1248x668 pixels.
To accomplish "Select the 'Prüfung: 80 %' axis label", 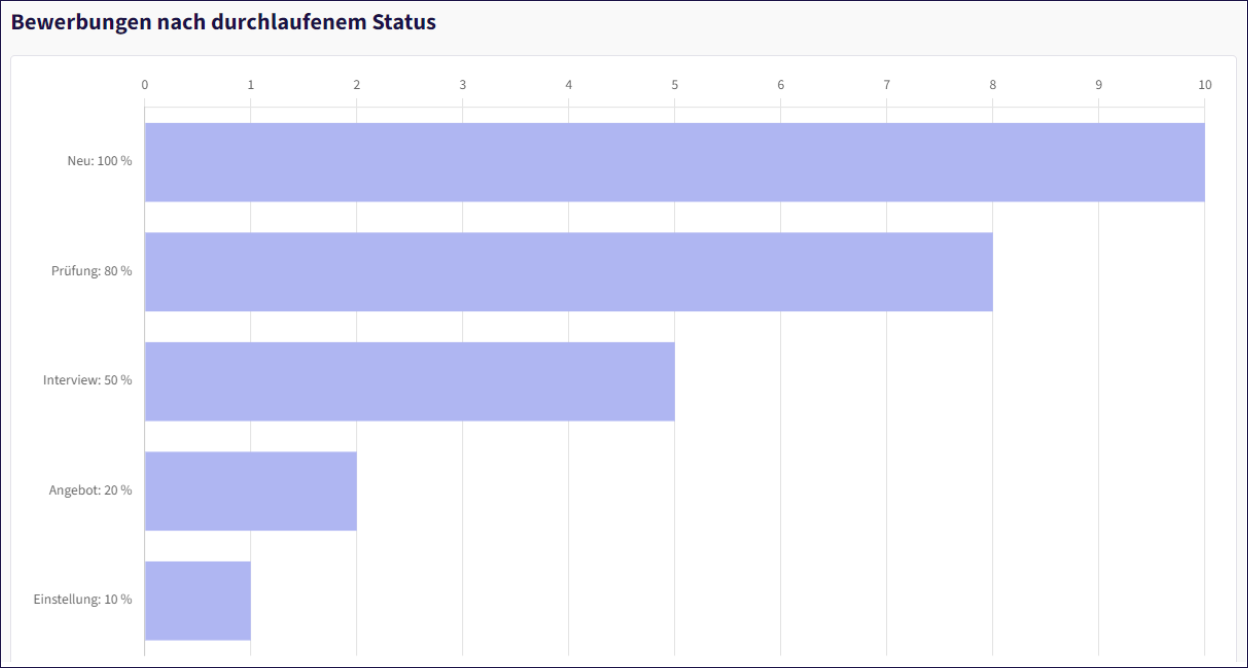I will [92, 272].
